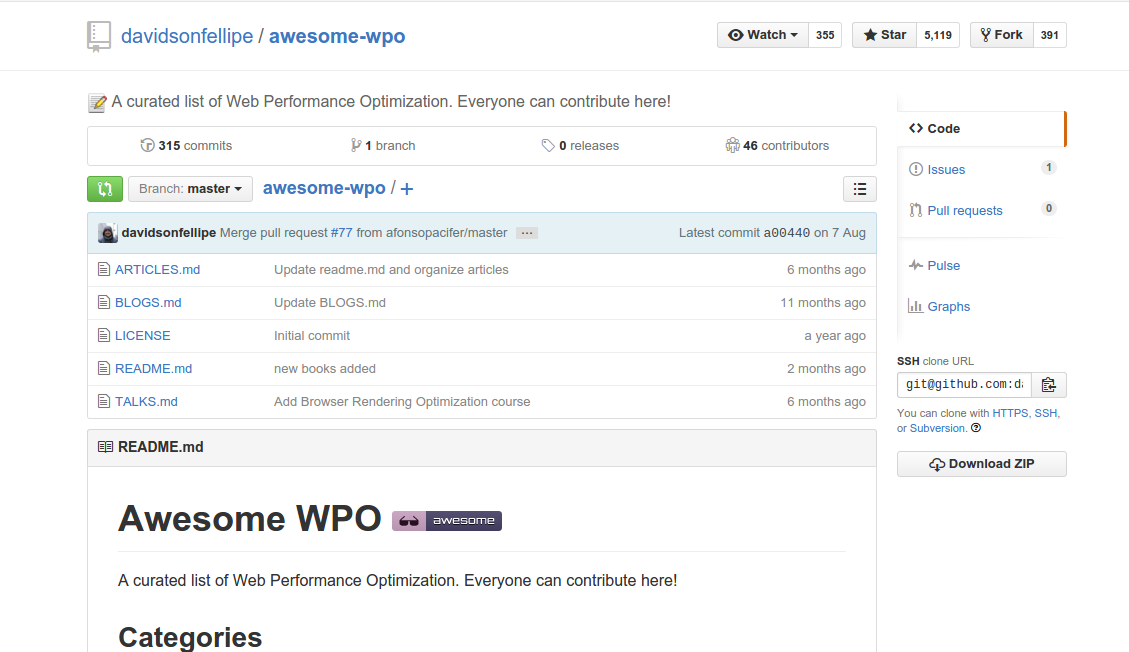Open 'Add Browser Rendering Optimization course' commit
The image size is (1129, 652).
(402, 402)
